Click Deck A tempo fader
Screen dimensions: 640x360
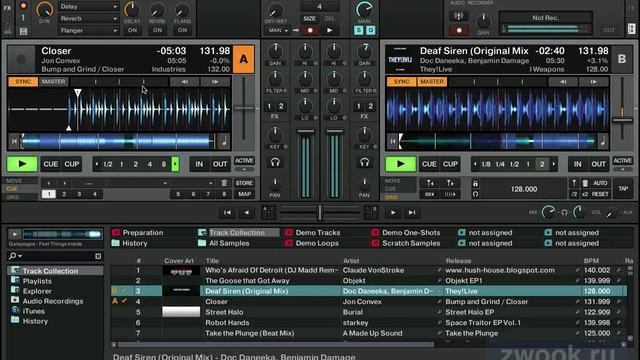244,109
